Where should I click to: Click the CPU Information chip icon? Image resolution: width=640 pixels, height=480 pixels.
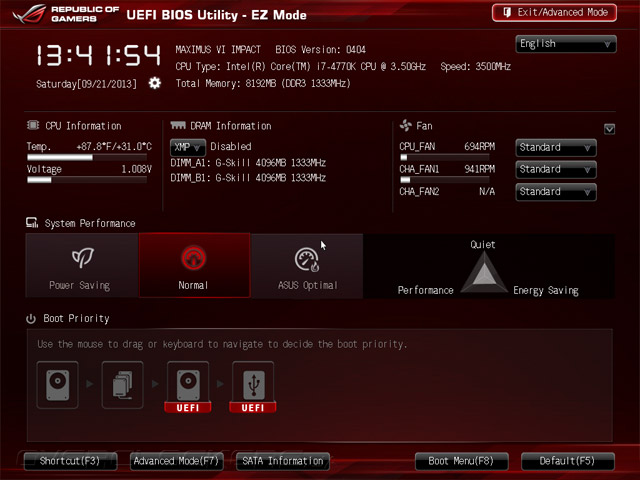(x=33, y=125)
